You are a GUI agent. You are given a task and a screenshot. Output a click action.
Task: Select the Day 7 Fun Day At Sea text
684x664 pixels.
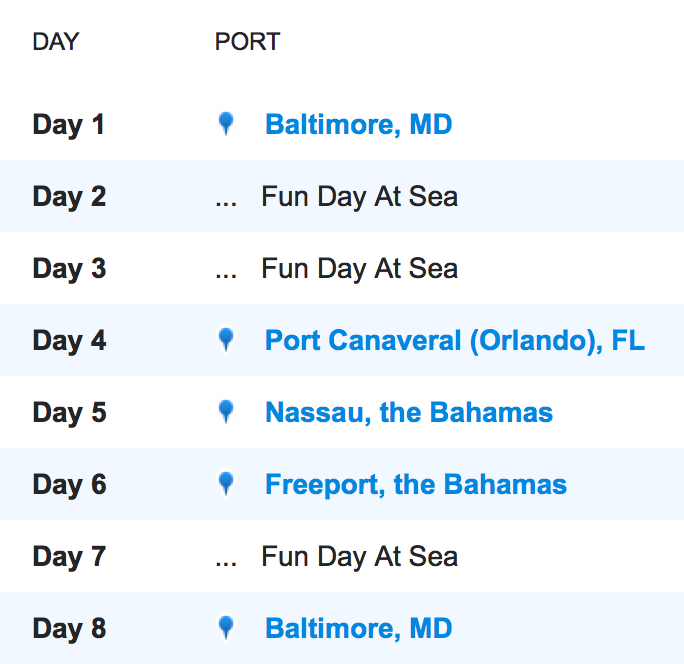coord(359,557)
